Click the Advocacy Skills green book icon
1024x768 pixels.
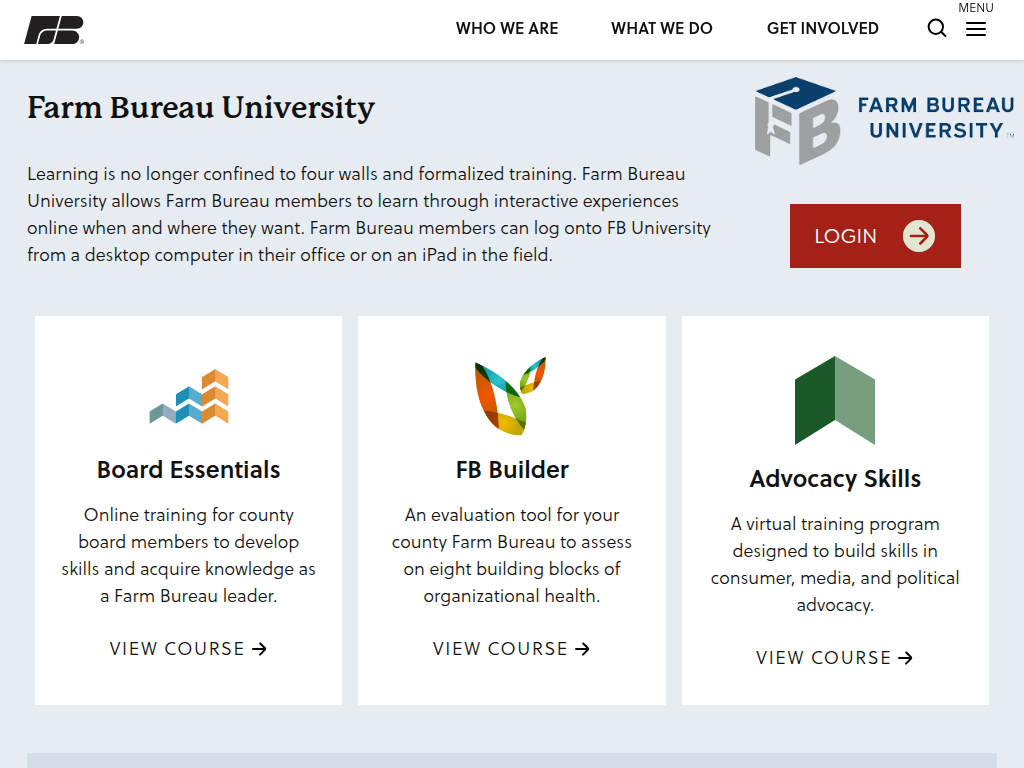[835, 400]
